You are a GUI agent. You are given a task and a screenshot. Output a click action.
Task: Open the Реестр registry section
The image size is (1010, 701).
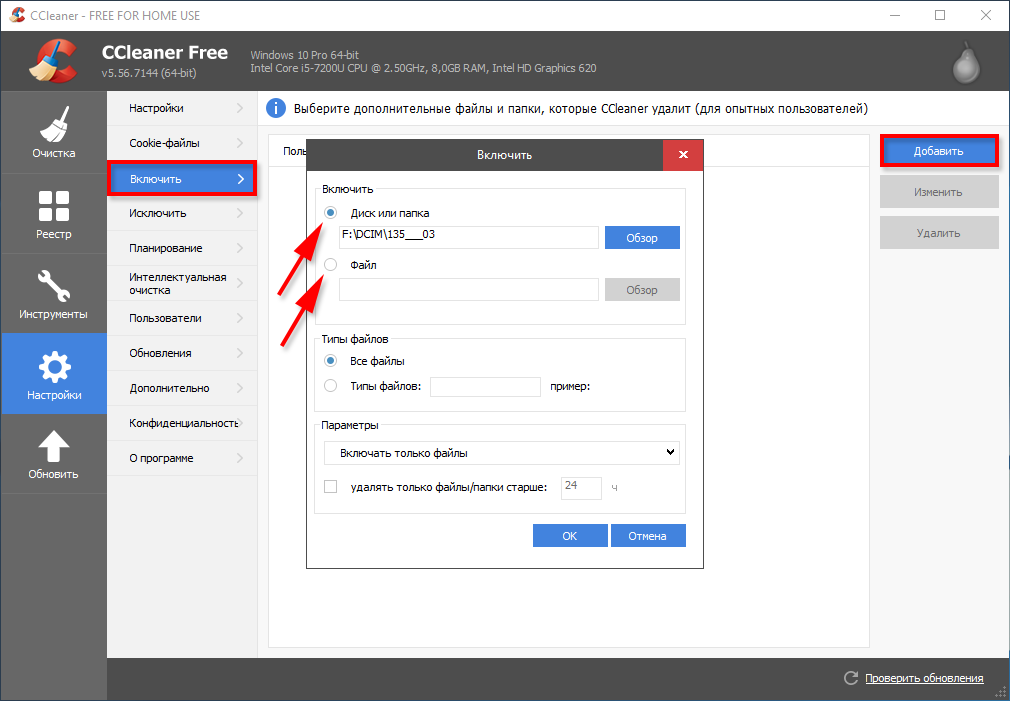[x=53, y=214]
